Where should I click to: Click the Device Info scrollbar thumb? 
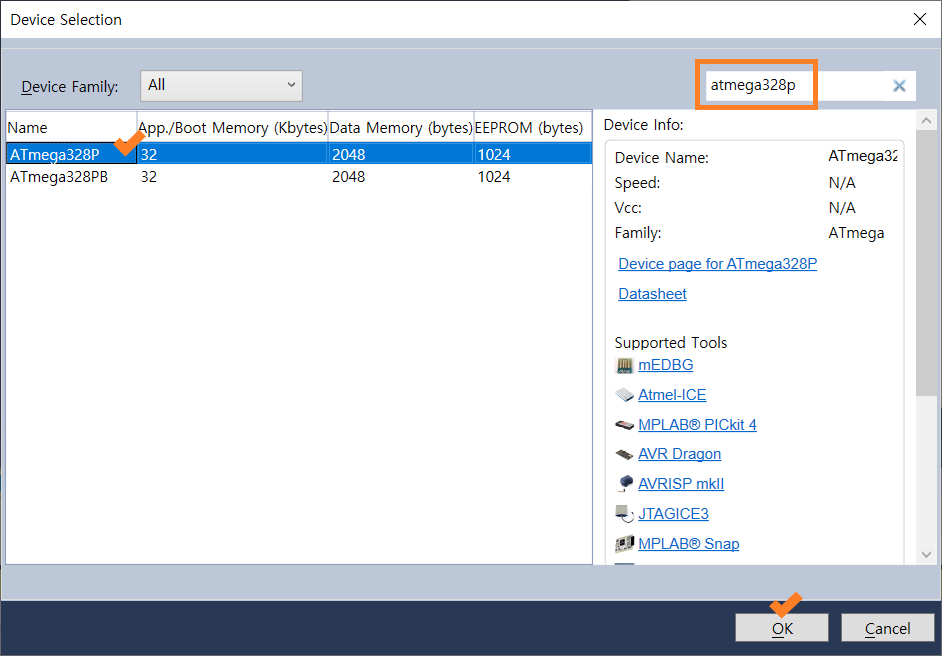(x=926, y=262)
